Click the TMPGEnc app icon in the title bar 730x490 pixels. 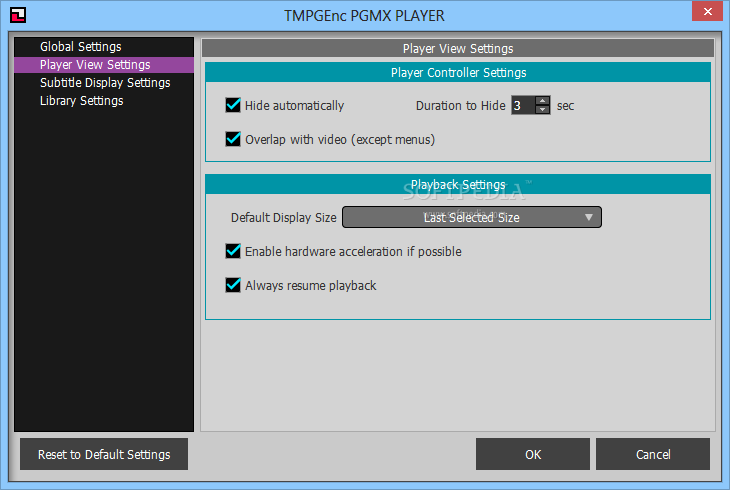click(18, 15)
